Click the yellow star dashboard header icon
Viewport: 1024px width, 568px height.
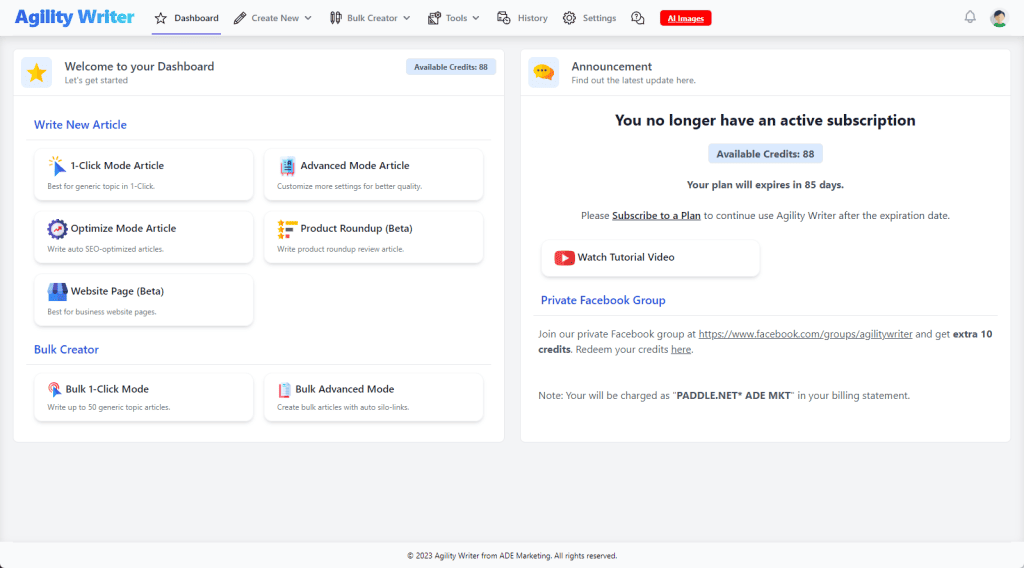(37, 72)
